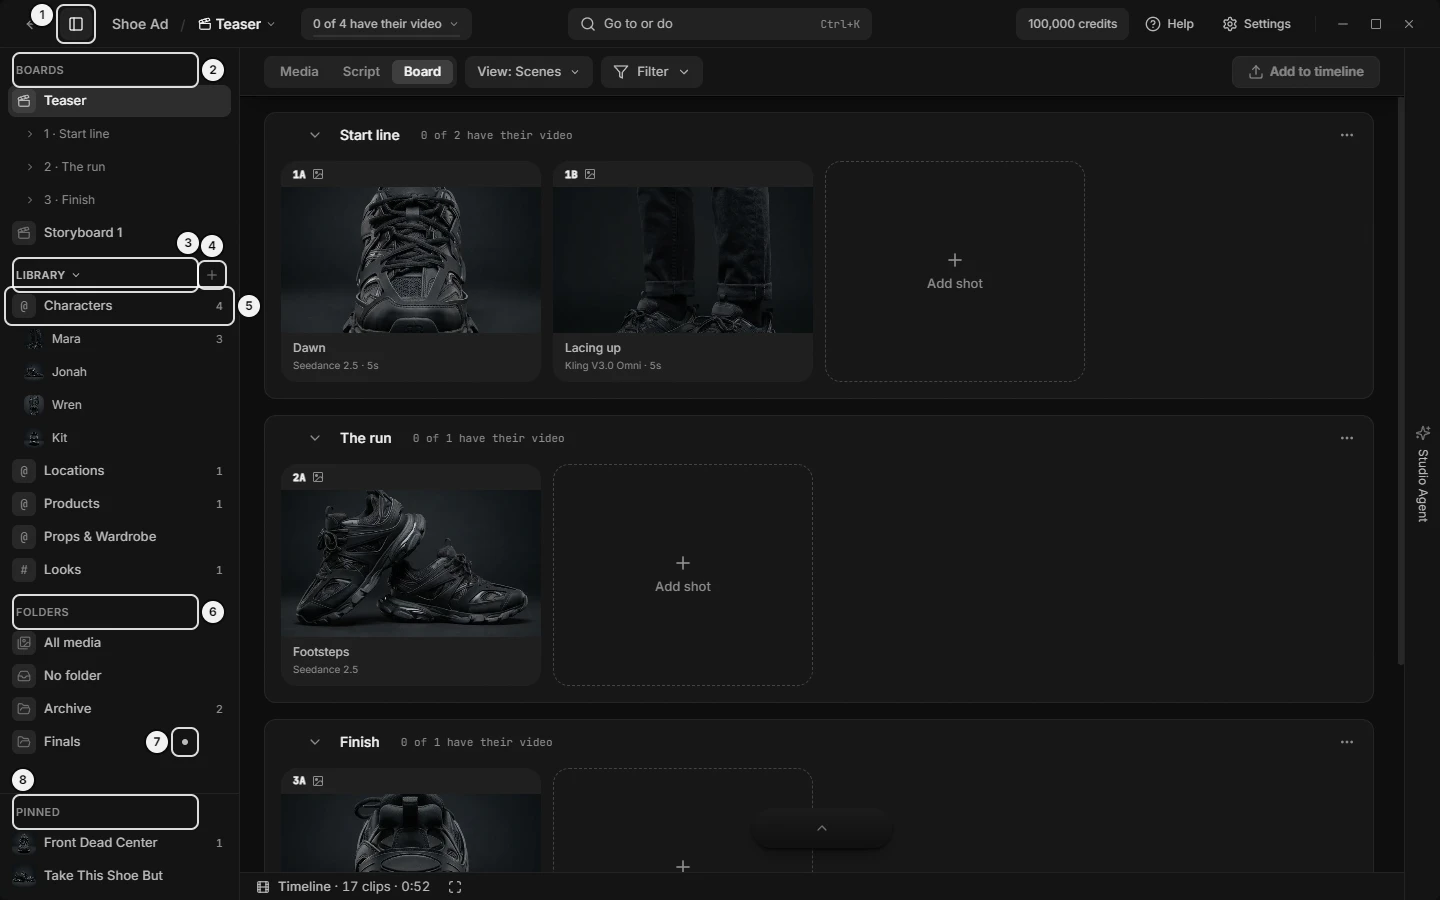The width and height of the screenshot is (1440, 900).
Task: Open the Footsteps shot thumbnail
Action: pos(411,563)
